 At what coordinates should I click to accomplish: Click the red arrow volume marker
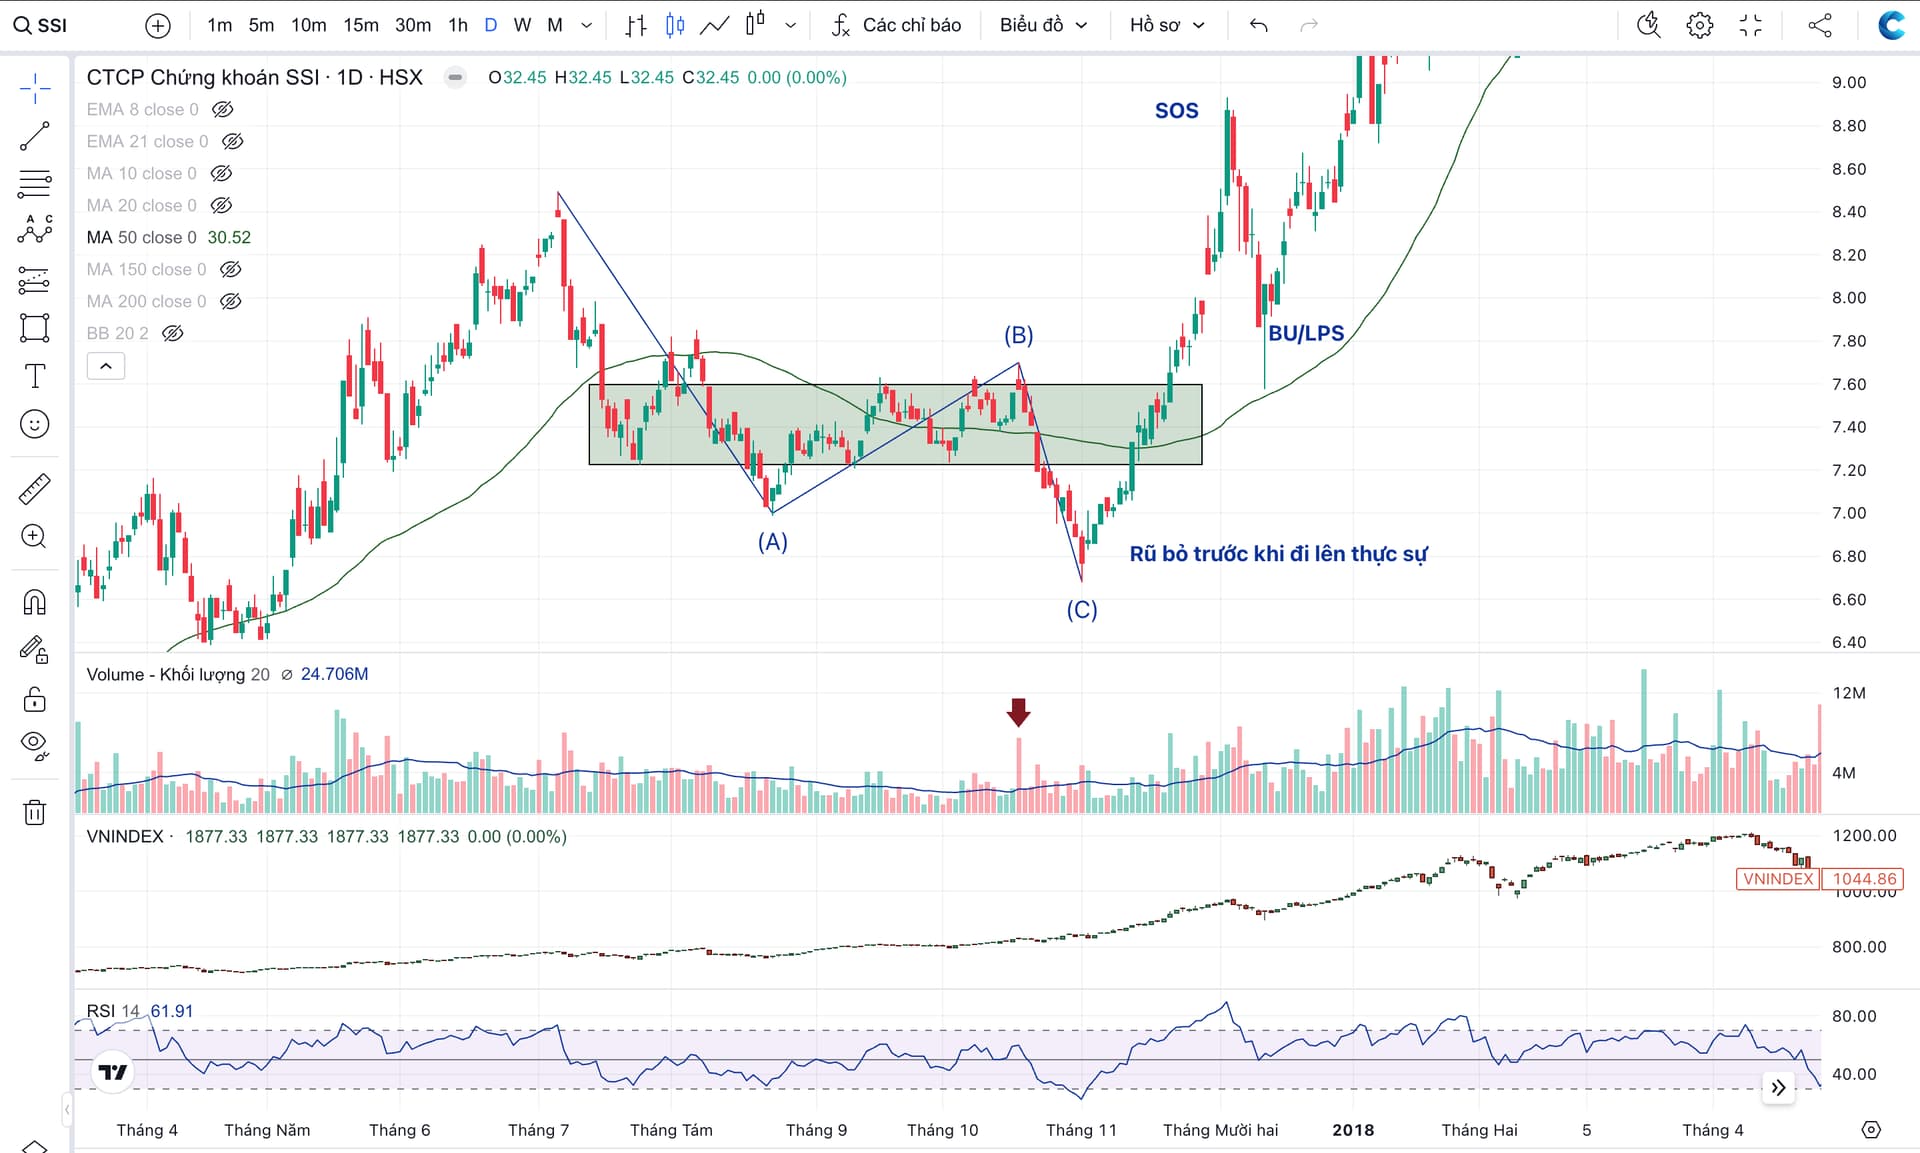click(x=1018, y=712)
